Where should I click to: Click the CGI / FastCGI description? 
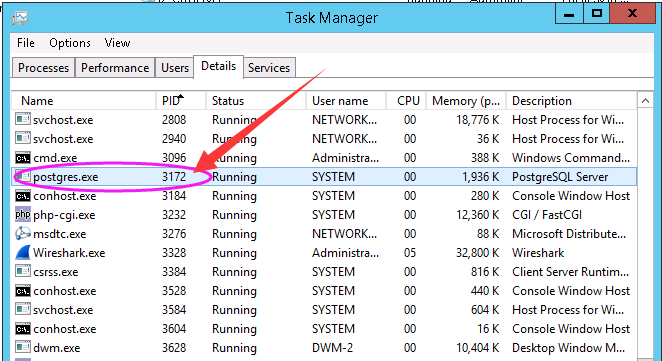(547, 215)
